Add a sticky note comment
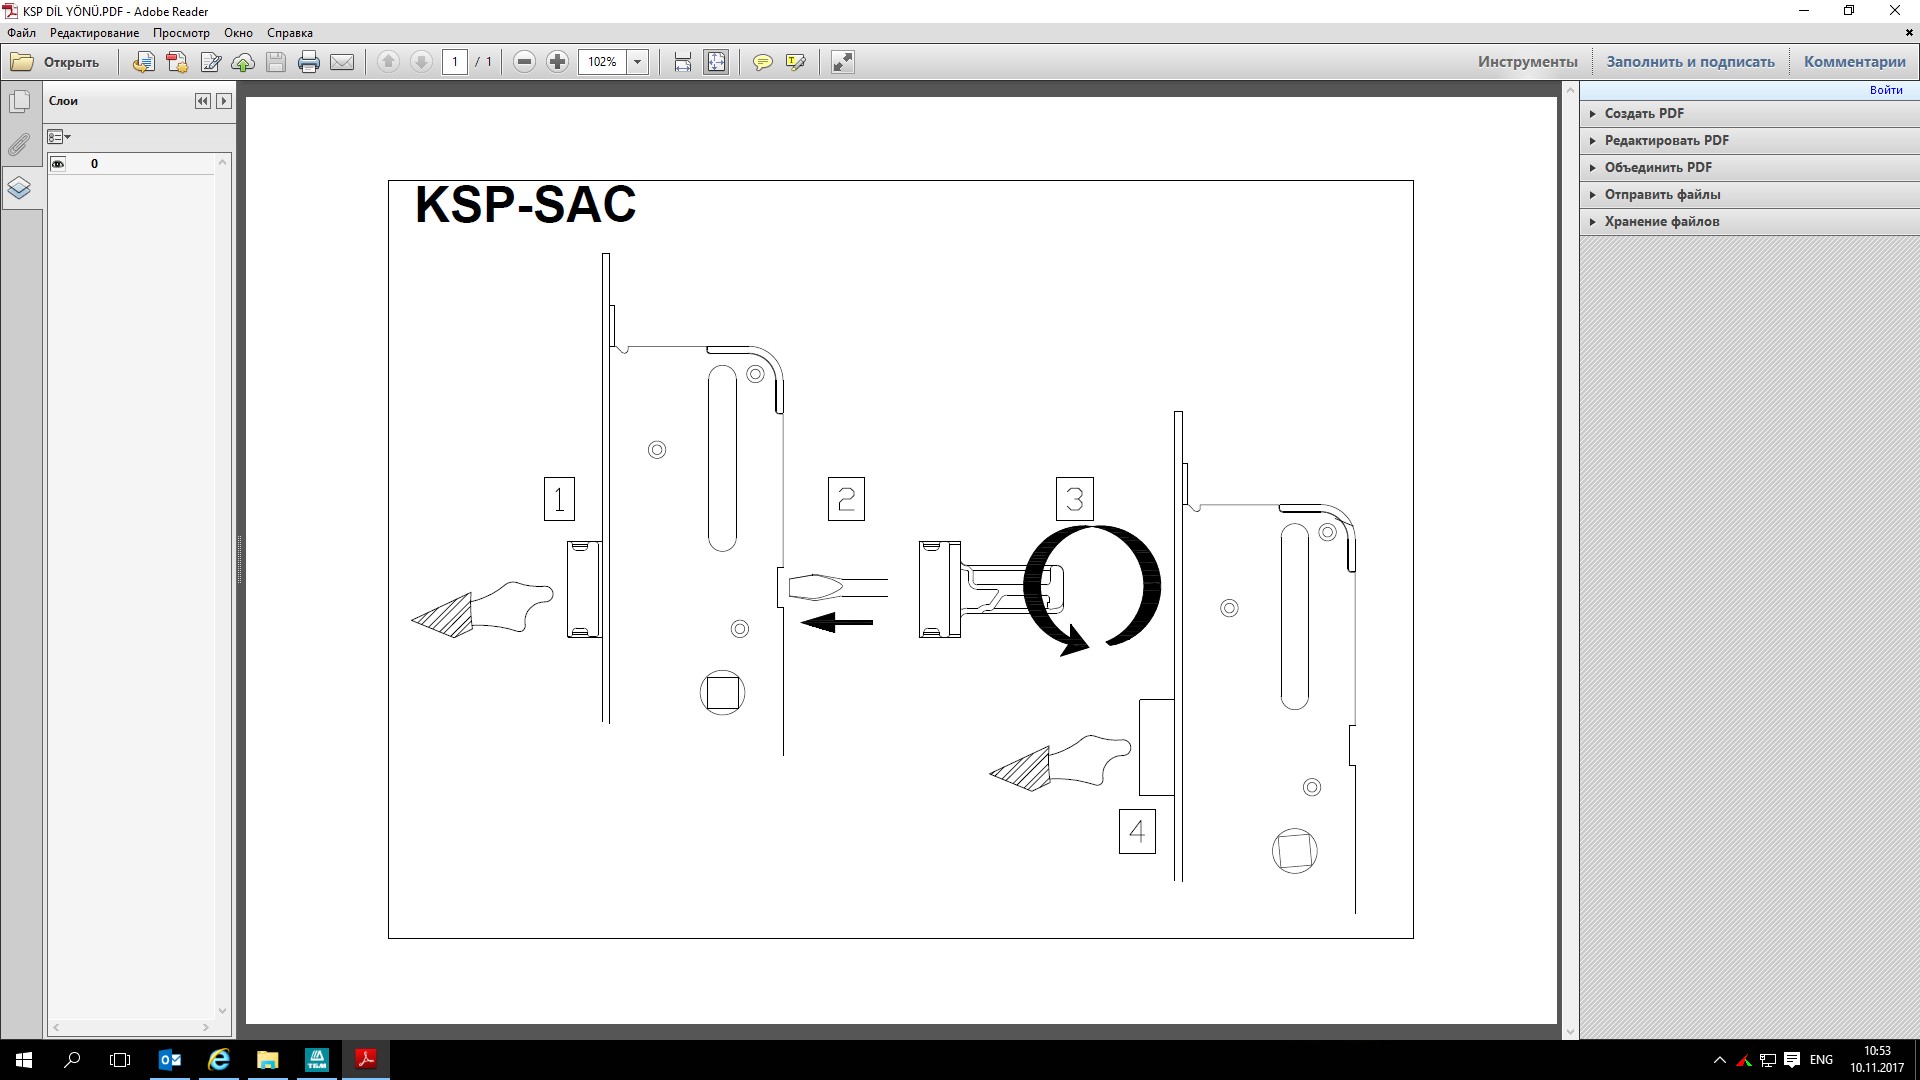This screenshot has width=1920, height=1080. (763, 62)
